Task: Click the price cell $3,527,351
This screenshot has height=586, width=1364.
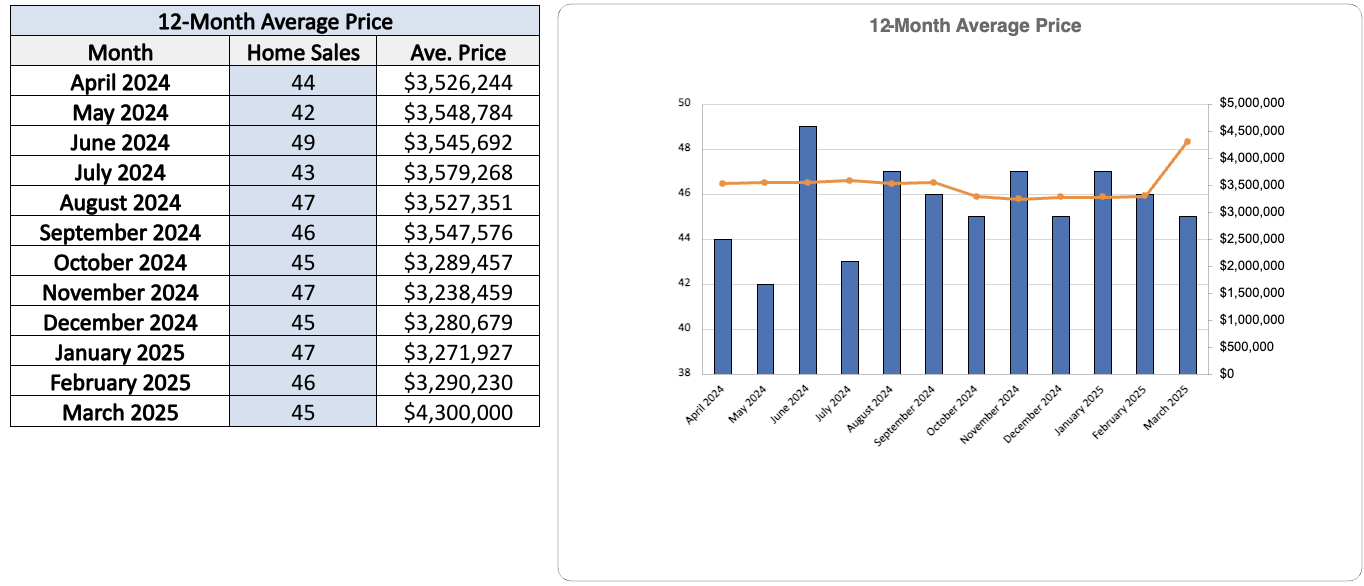Action: [x=458, y=202]
